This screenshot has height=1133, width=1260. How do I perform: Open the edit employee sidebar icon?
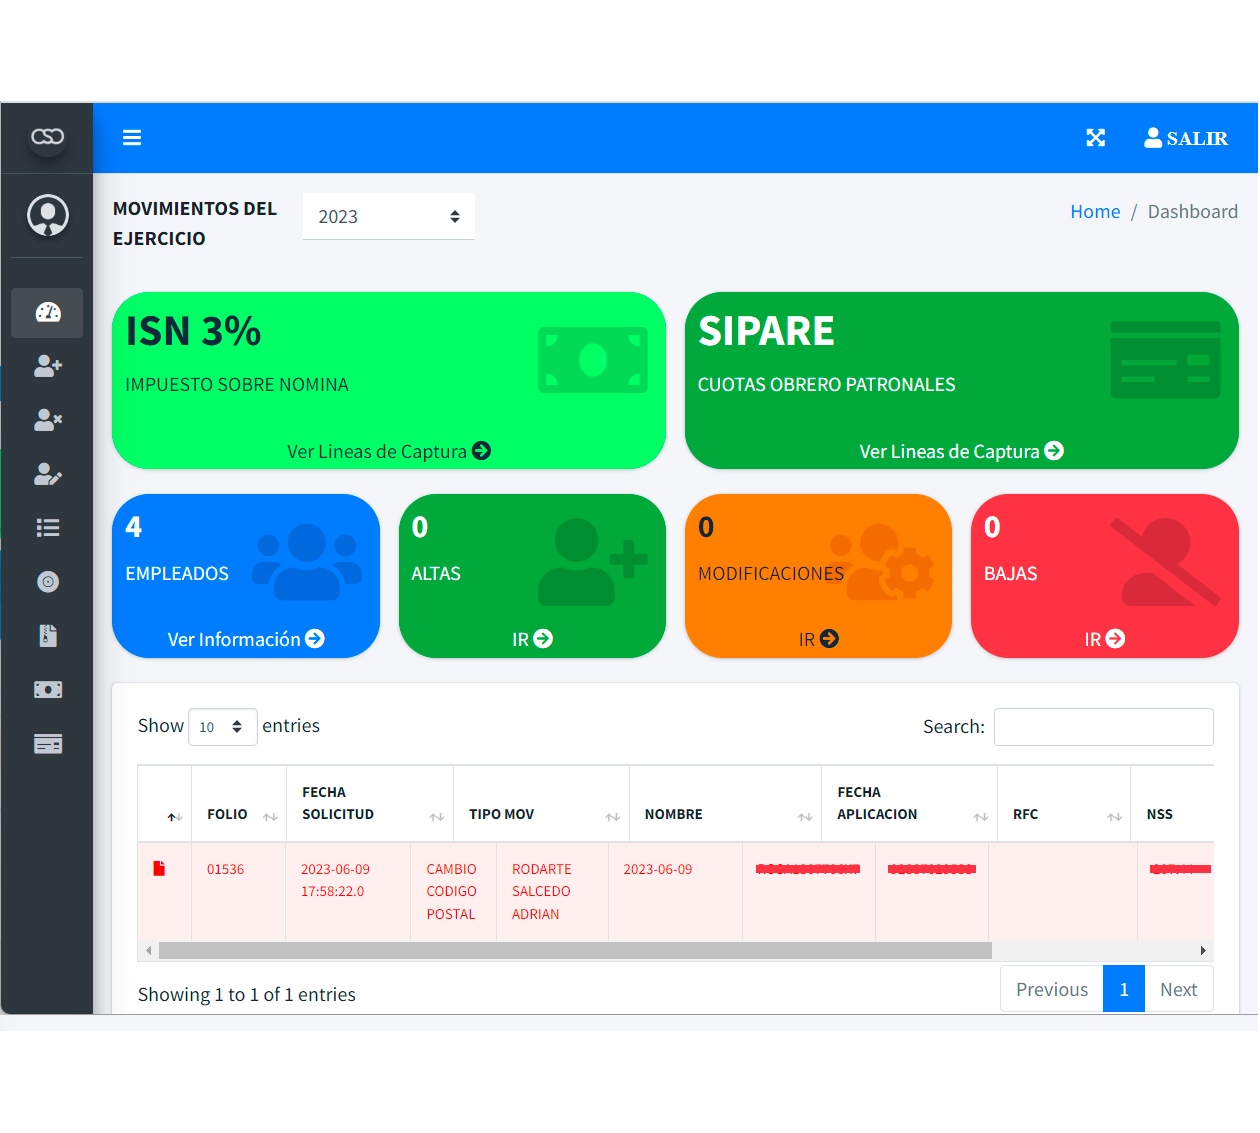tap(47, 475)
